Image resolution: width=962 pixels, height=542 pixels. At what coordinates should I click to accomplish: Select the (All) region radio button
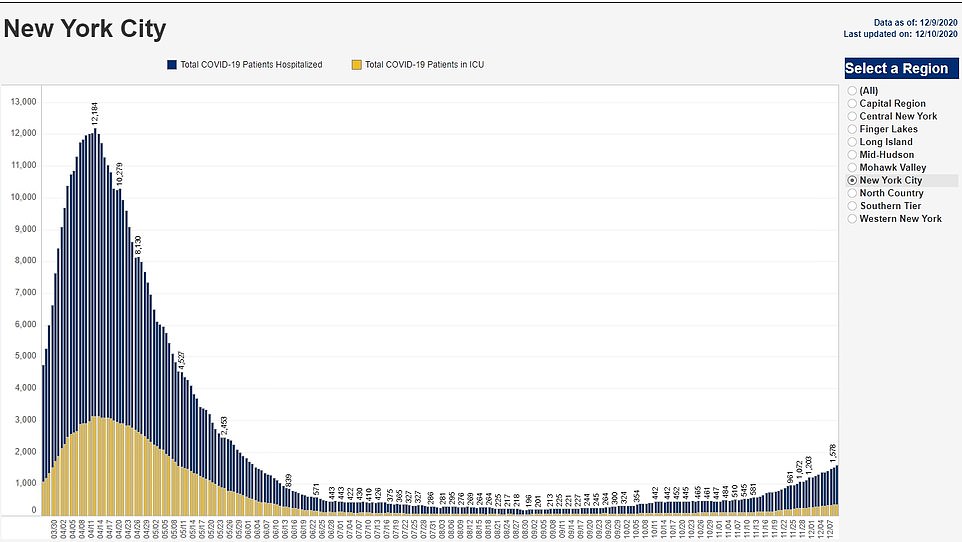click(852, 91)
